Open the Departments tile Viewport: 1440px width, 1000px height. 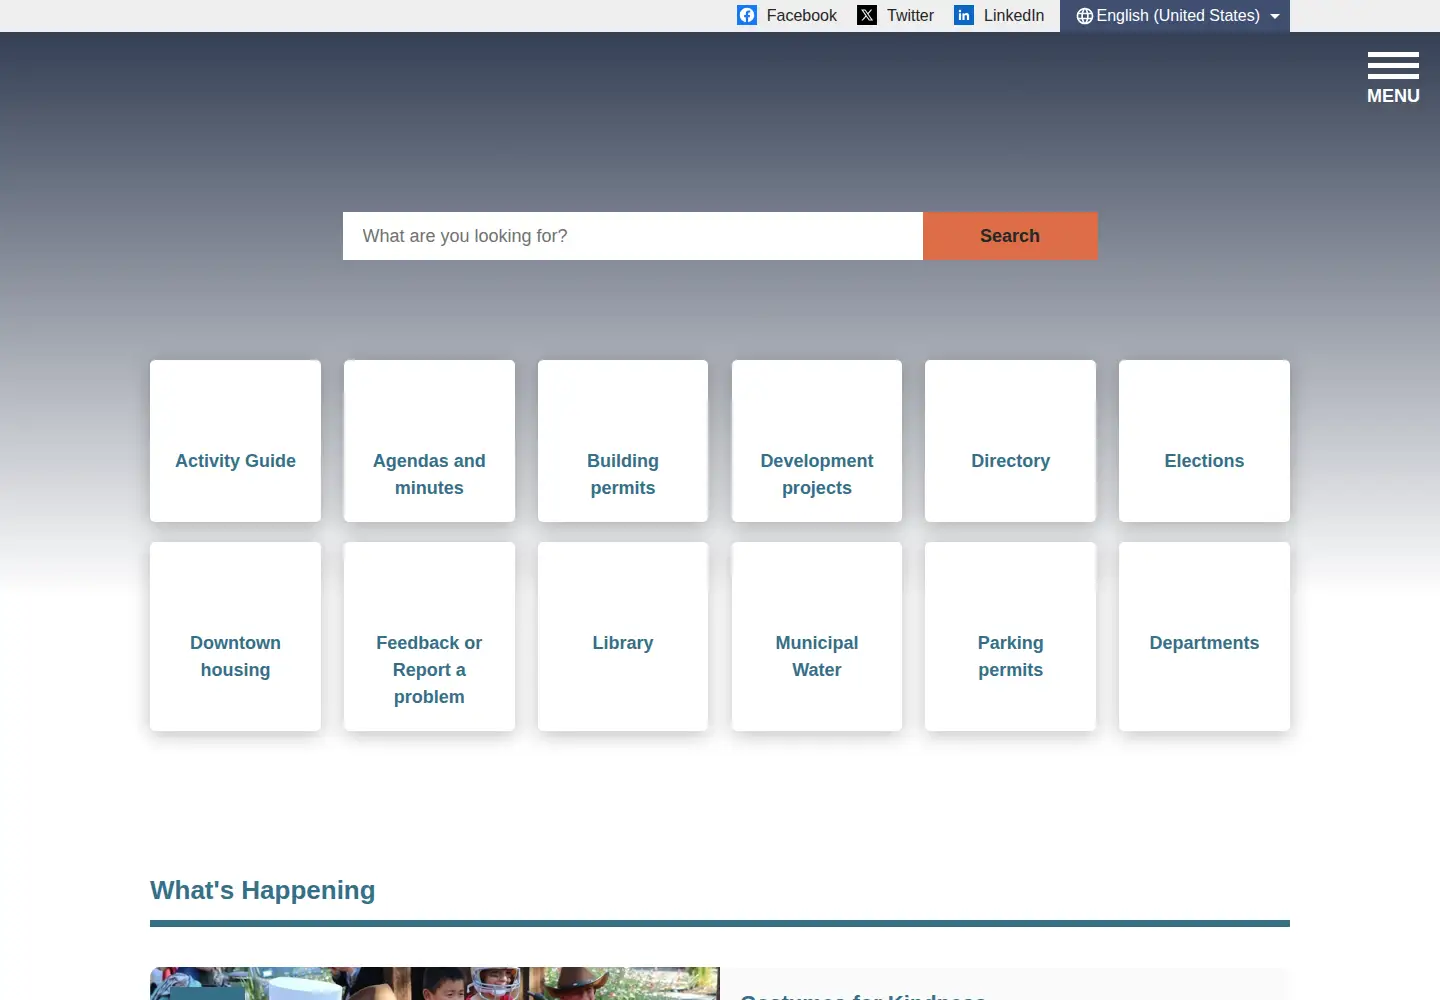pos(1204,636)
